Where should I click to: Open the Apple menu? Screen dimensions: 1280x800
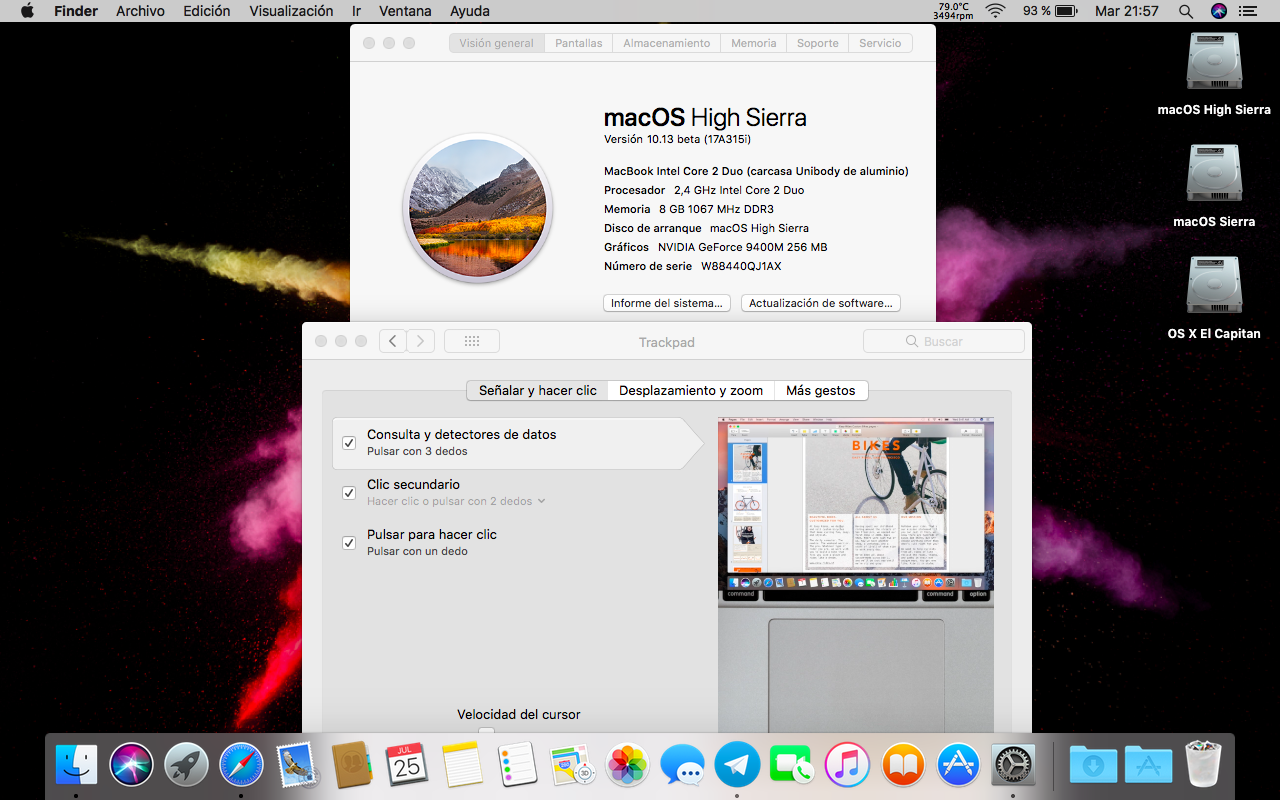tap(27, 11)
